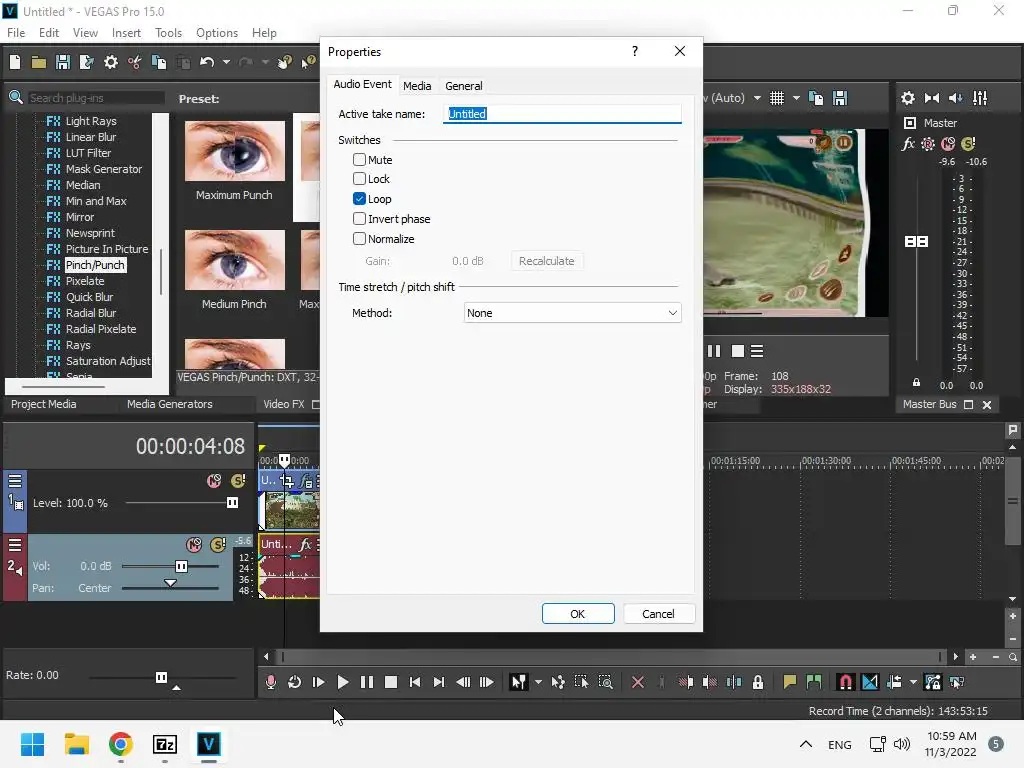Choose the Maximum Punch preset thumbnail
The height and width of the screenshot is (768, 1024).
point(234,151)
